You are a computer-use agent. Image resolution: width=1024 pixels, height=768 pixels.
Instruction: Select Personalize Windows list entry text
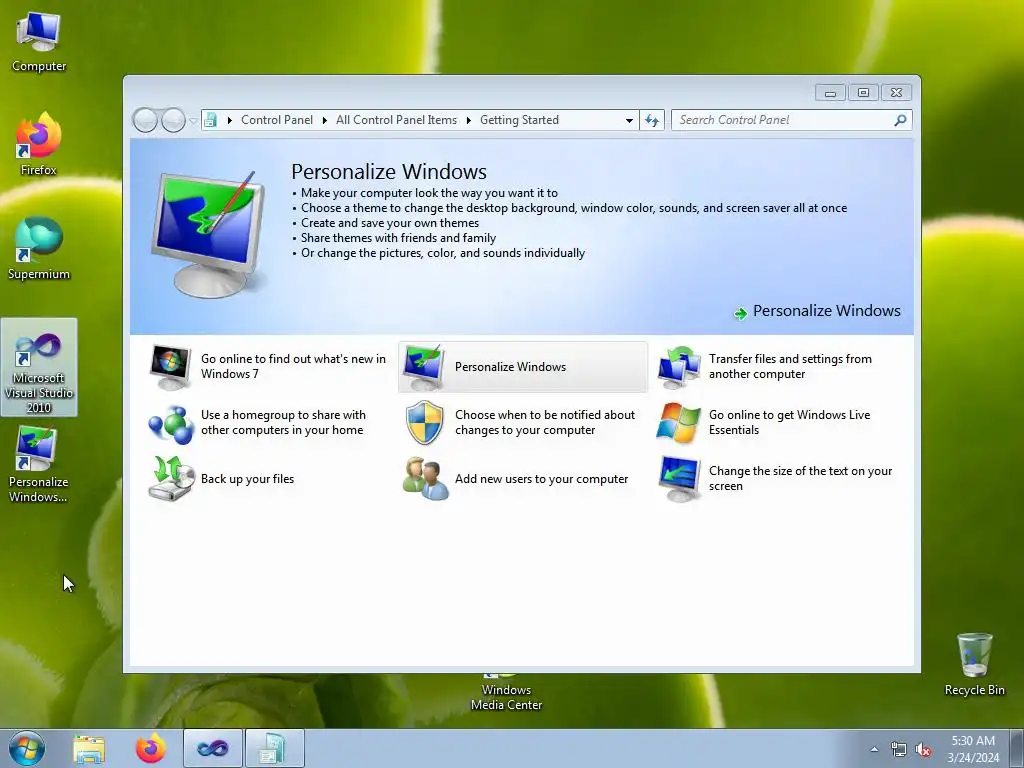click(510, 367)
